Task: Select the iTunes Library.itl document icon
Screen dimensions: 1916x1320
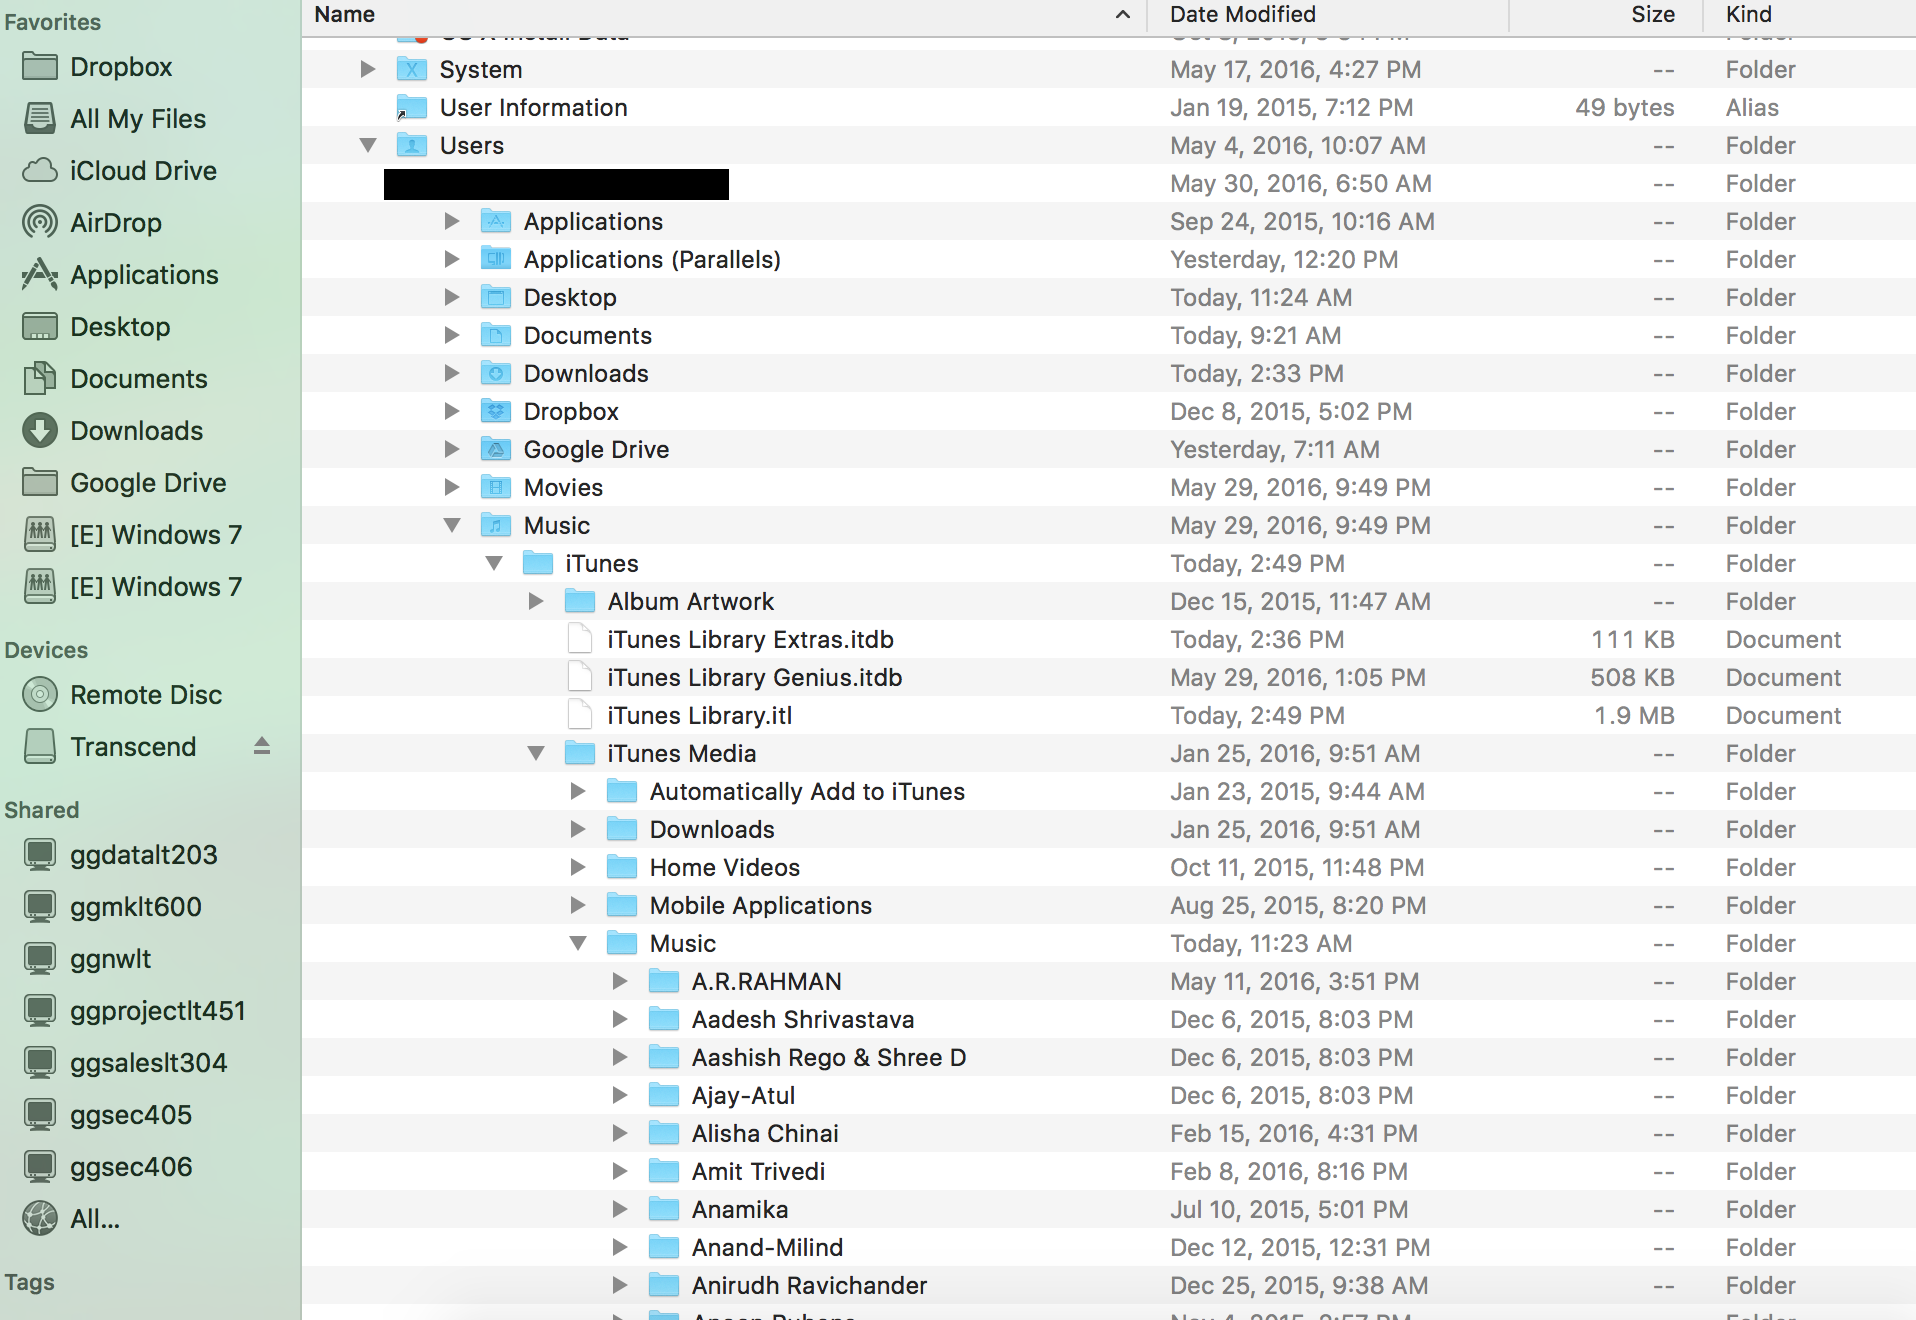Action: (x=580, y=715)
